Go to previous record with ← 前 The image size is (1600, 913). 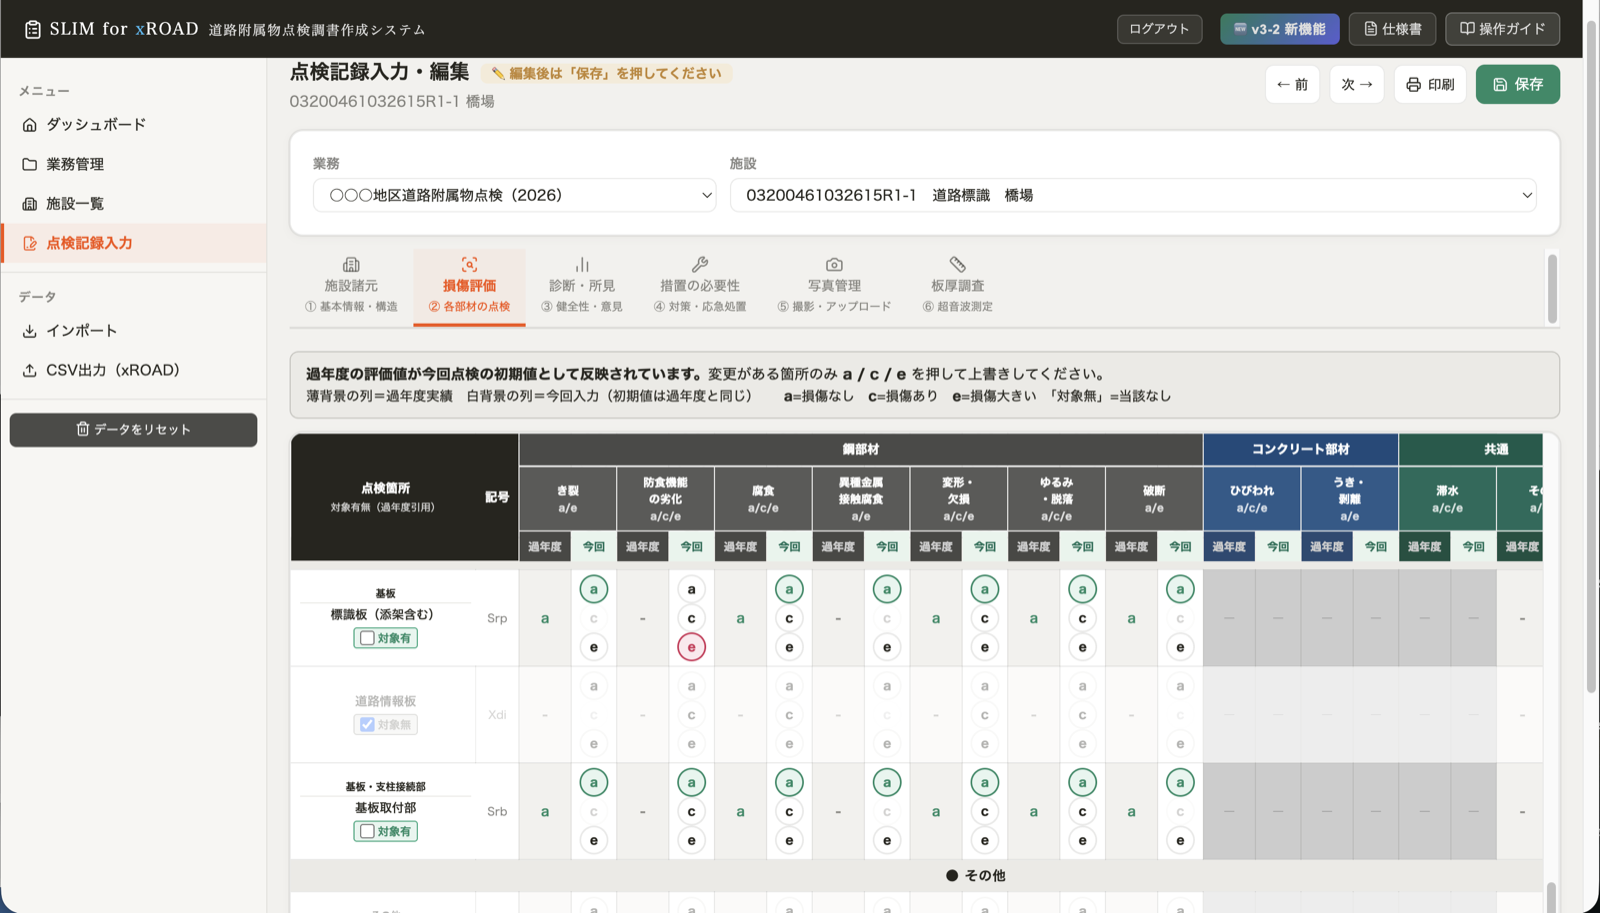click(1292, 85)
